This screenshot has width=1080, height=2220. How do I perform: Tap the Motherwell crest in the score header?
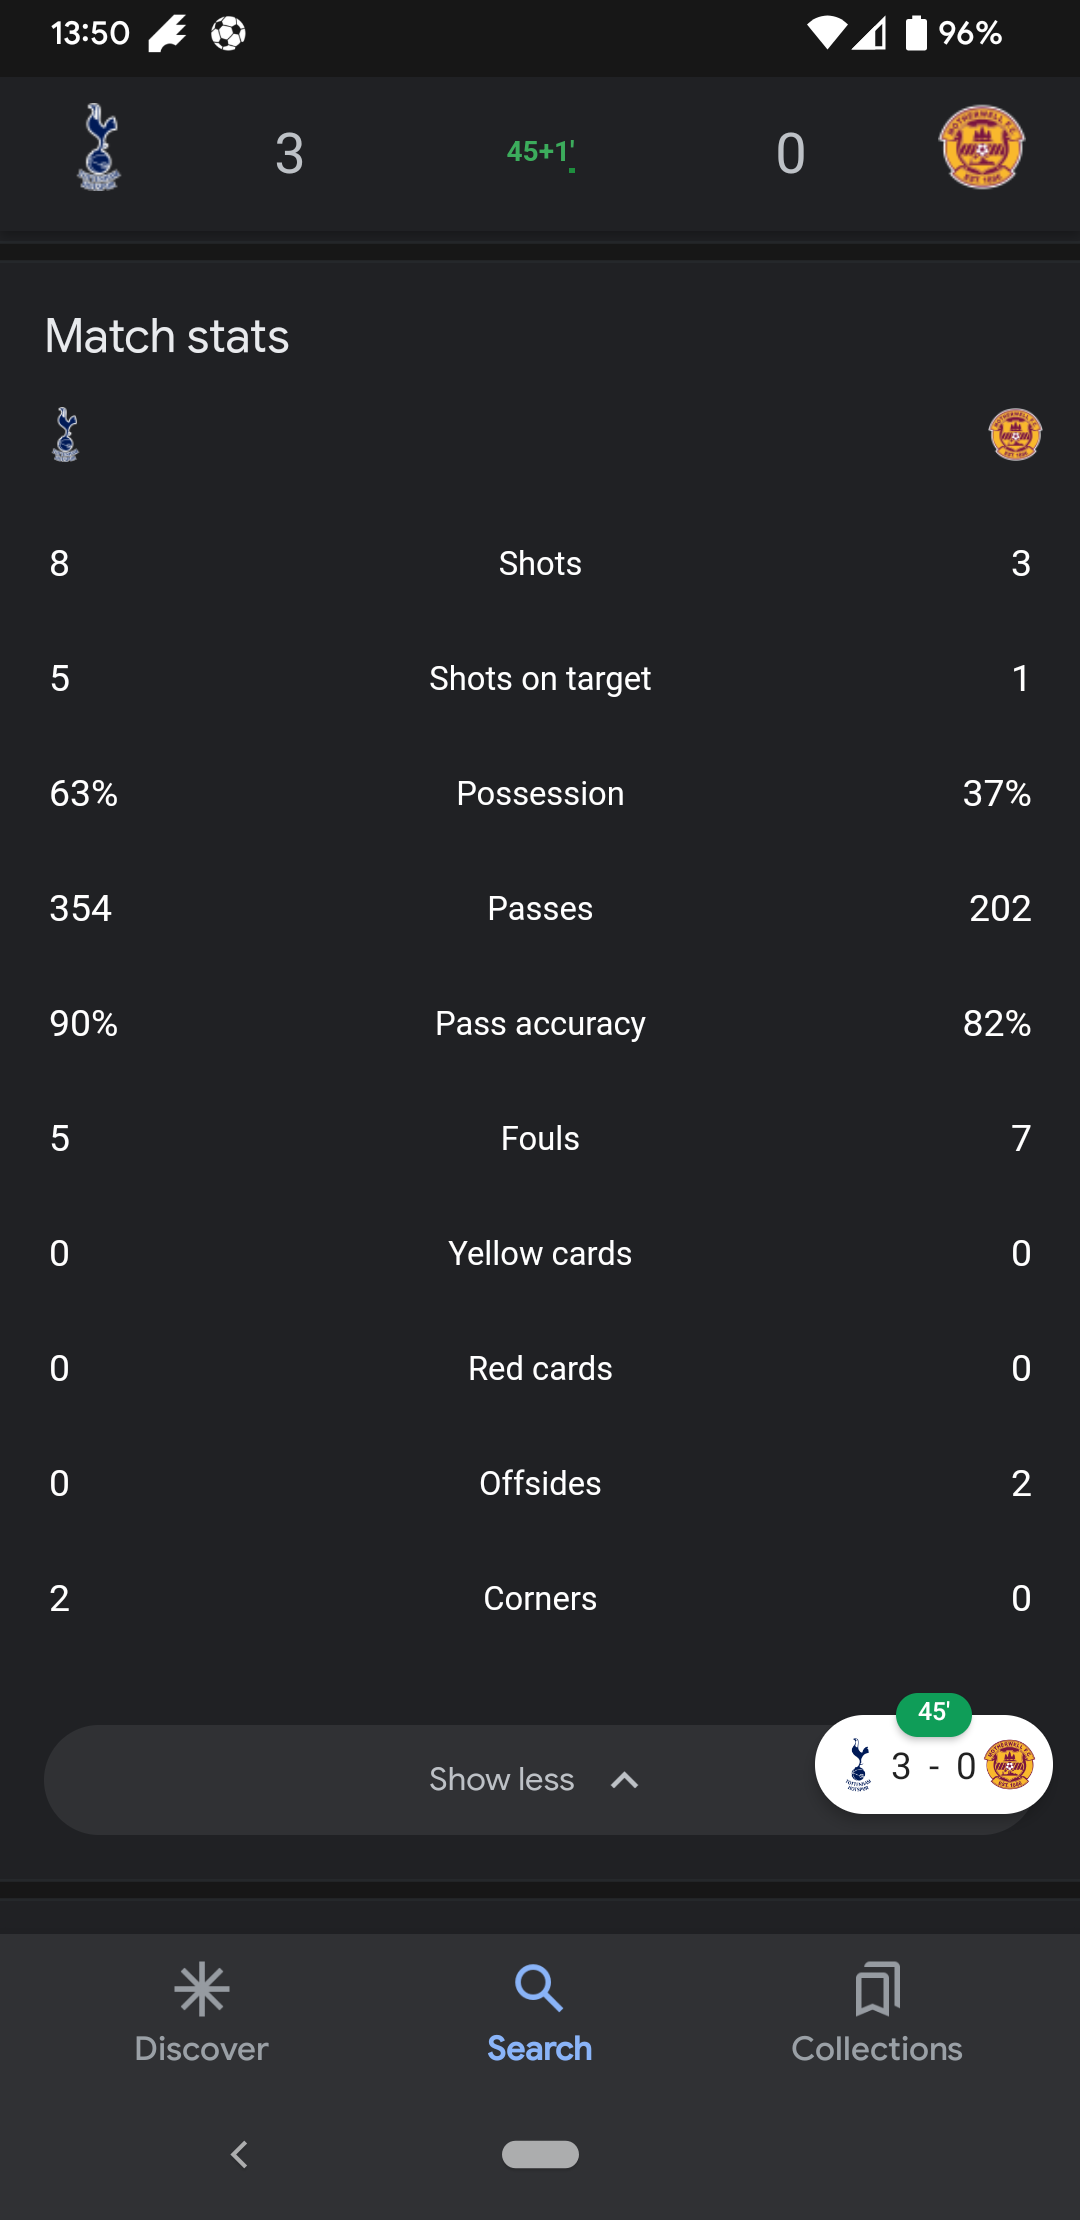point(982,148)
